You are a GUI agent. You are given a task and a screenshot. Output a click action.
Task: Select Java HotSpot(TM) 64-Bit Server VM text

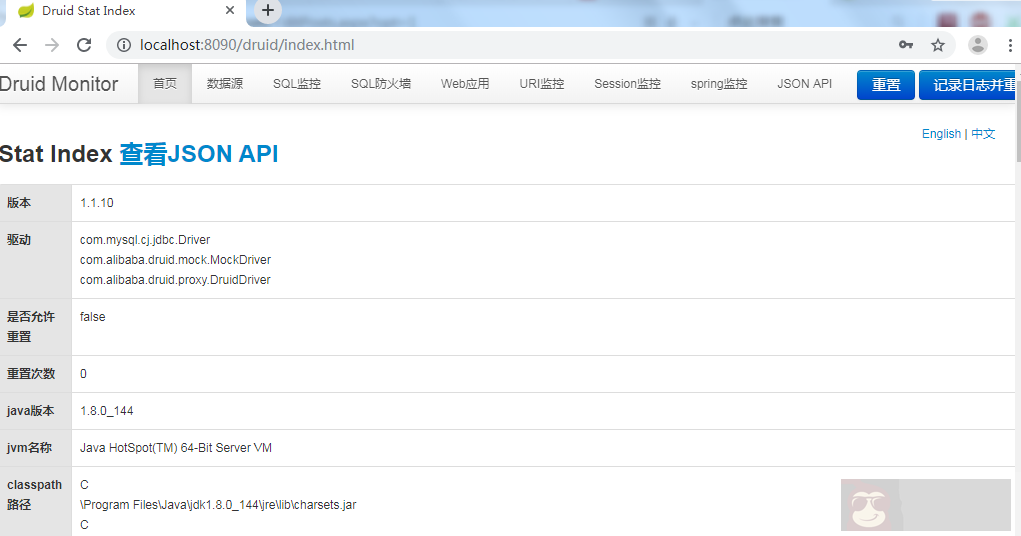click(176, 447)
